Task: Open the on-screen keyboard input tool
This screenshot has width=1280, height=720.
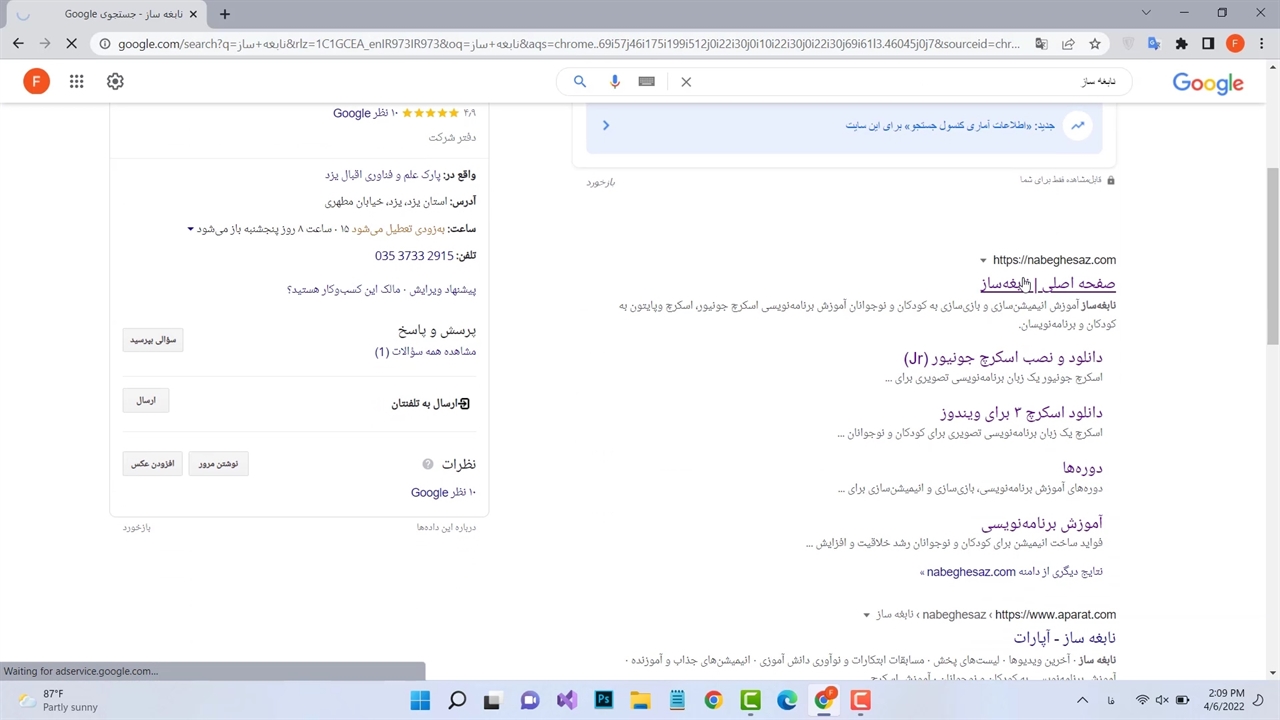Action: tap(647, 82)
